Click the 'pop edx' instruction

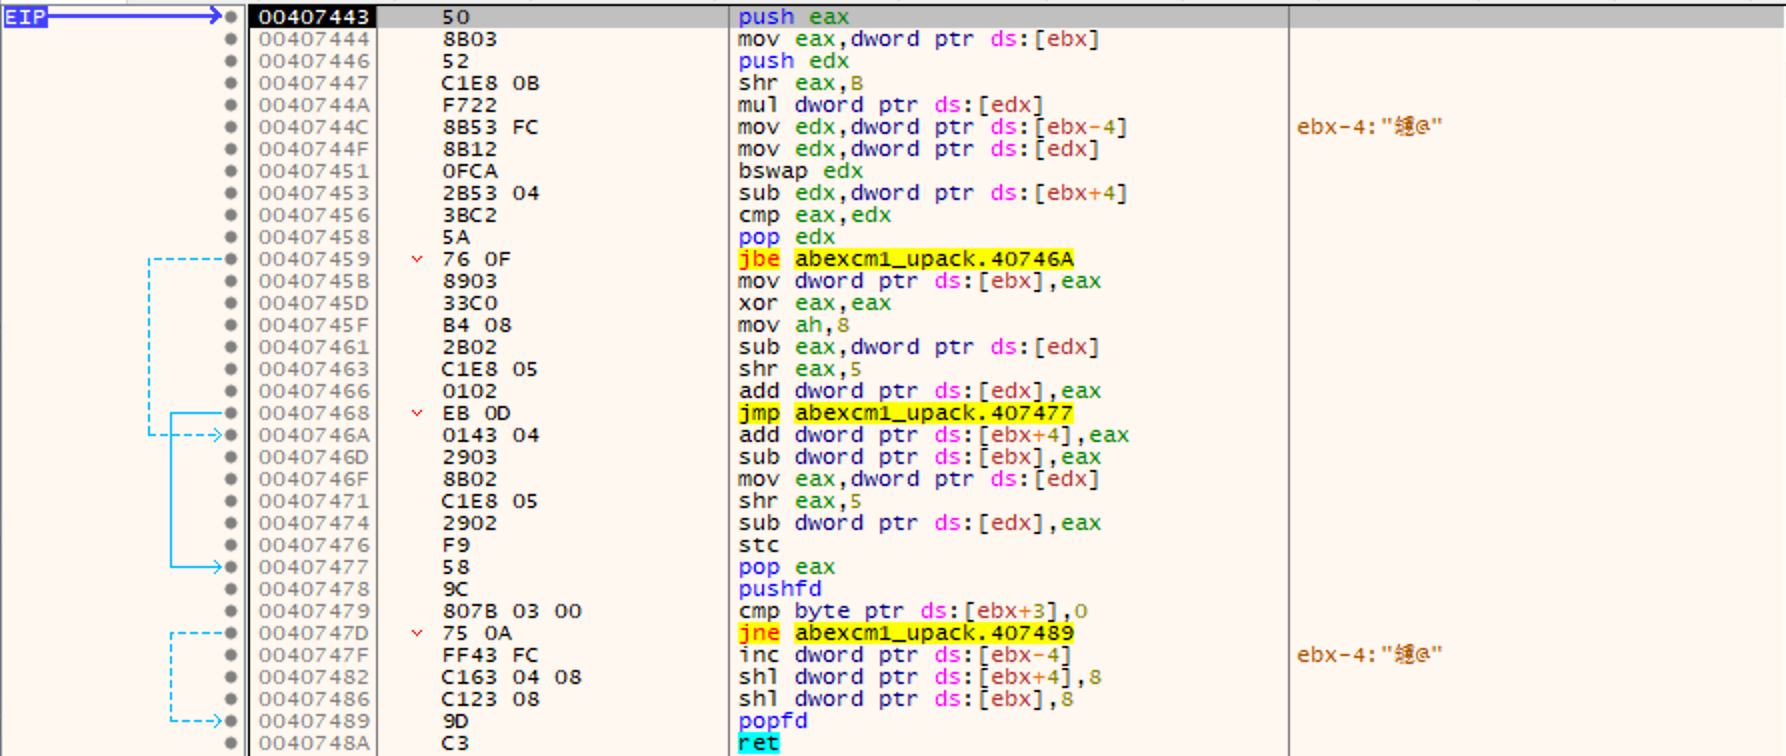point(787,237)
